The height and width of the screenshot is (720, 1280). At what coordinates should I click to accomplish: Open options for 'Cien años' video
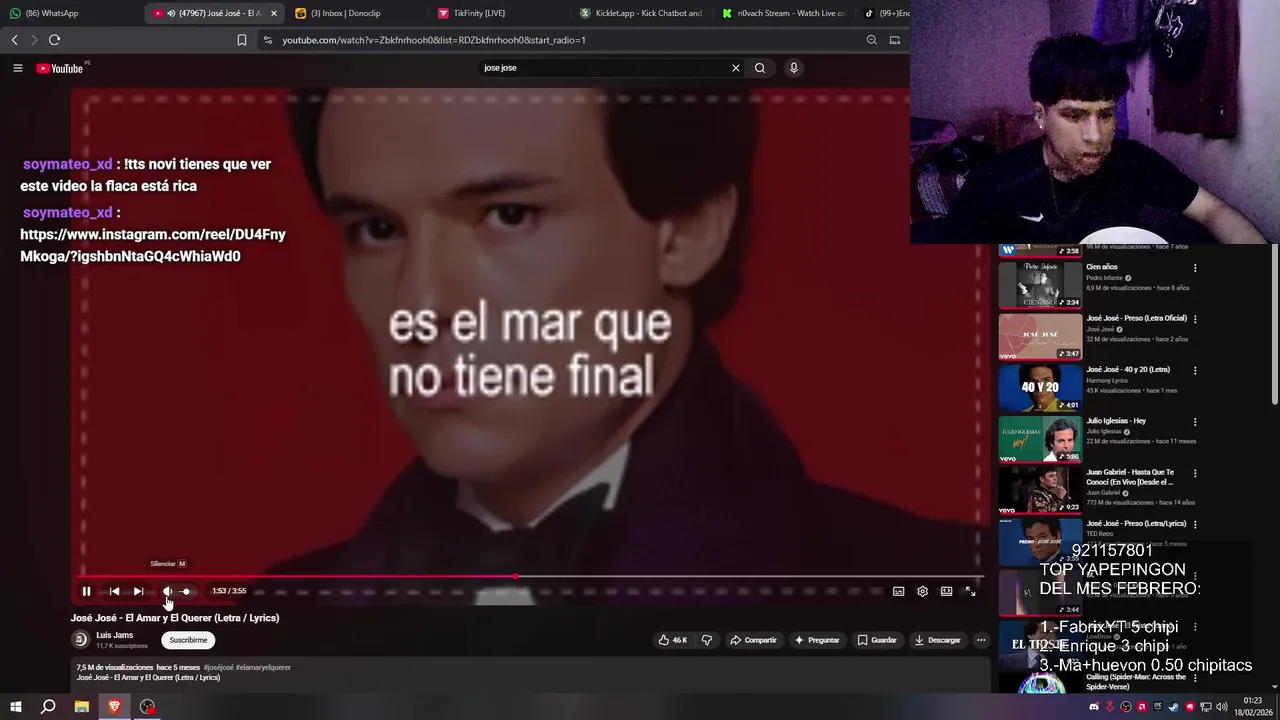coord(1195,268)
